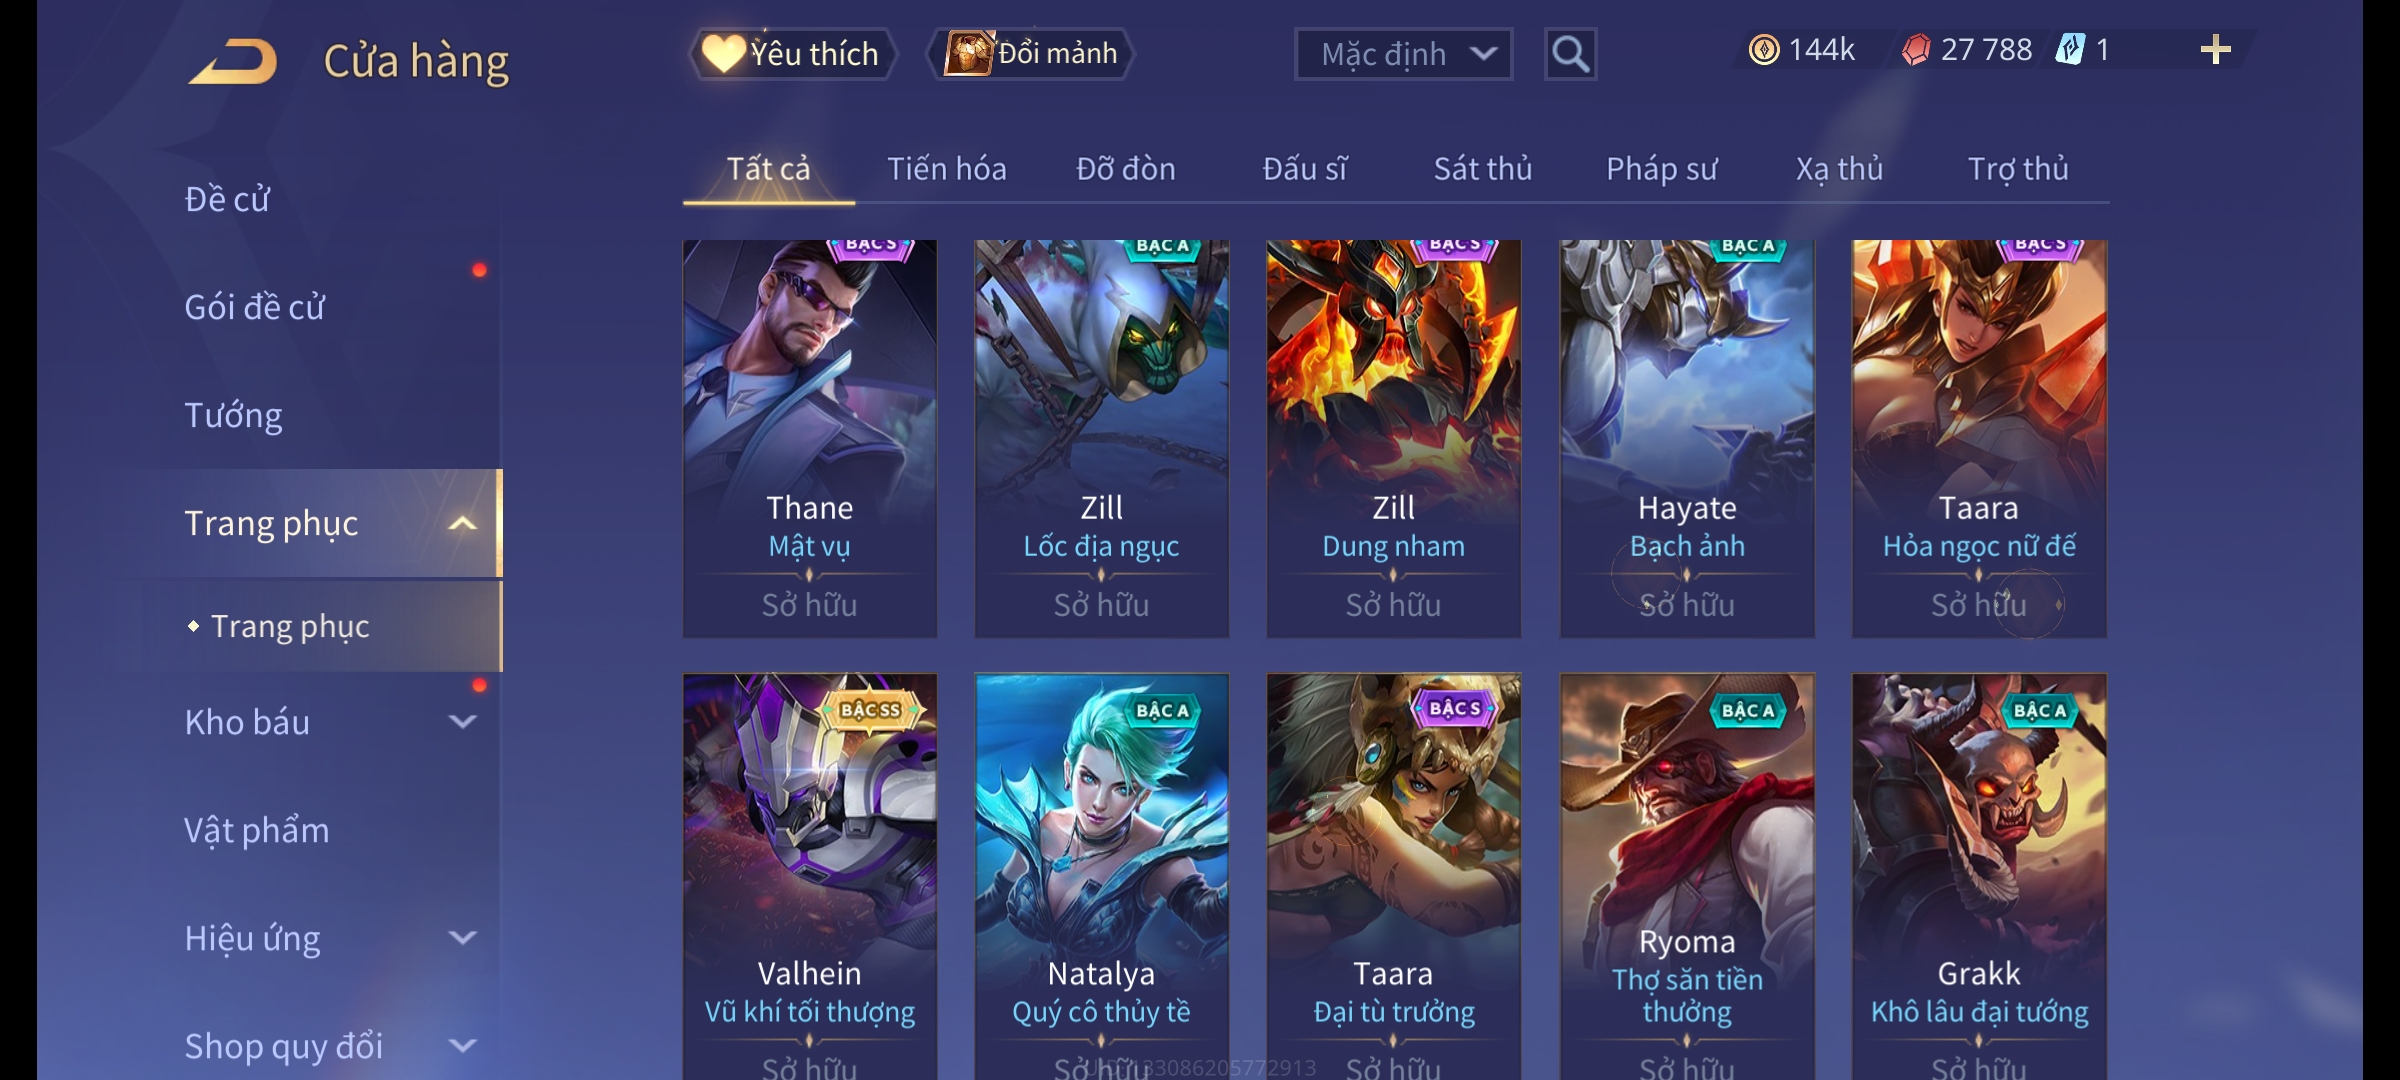The height and width of the screenshot is (1080, 2400).
Task: Open the Tướng menu item
Action: click(x=233, y=415)
